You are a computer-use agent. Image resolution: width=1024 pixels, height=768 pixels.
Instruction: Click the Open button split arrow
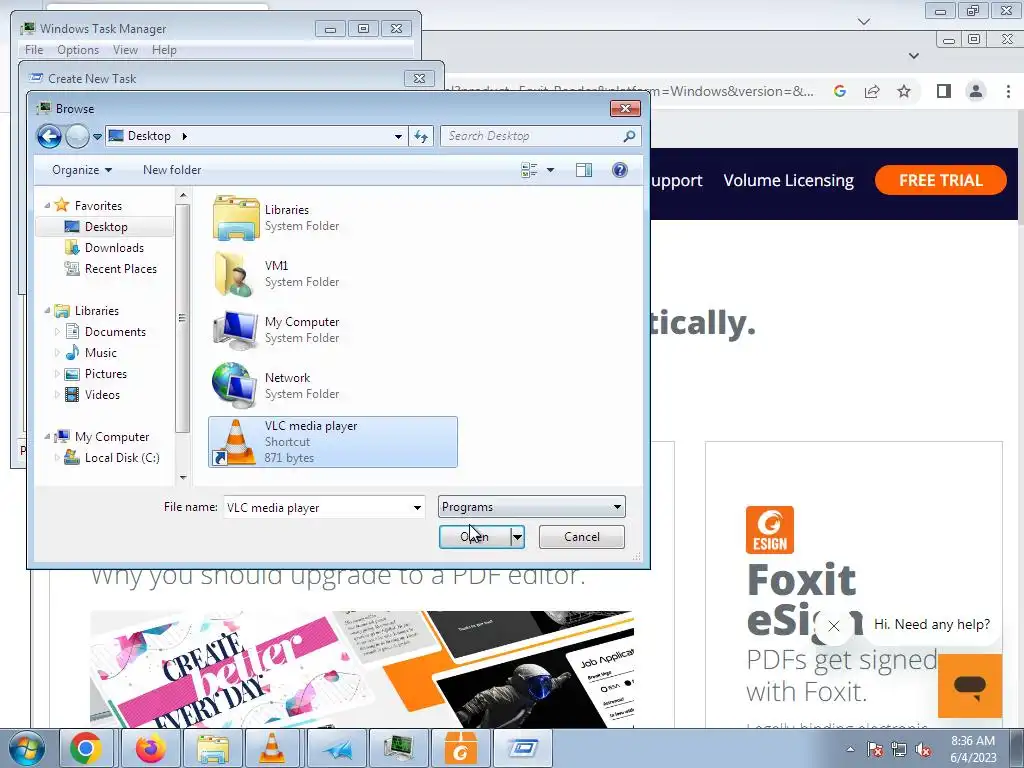point(517,537)
